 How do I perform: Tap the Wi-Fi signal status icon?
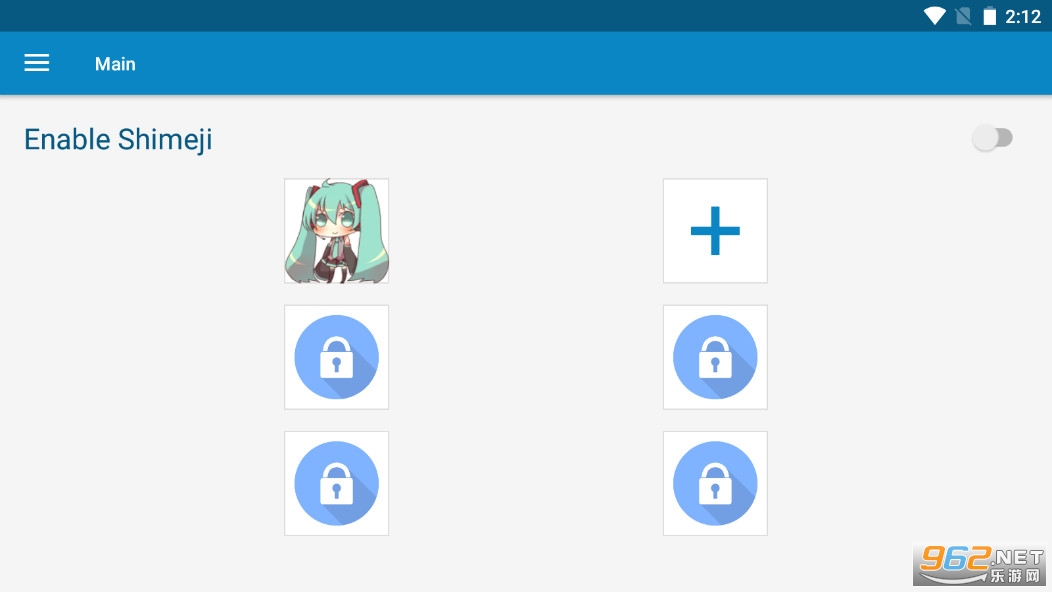click(x=934, y=16)
